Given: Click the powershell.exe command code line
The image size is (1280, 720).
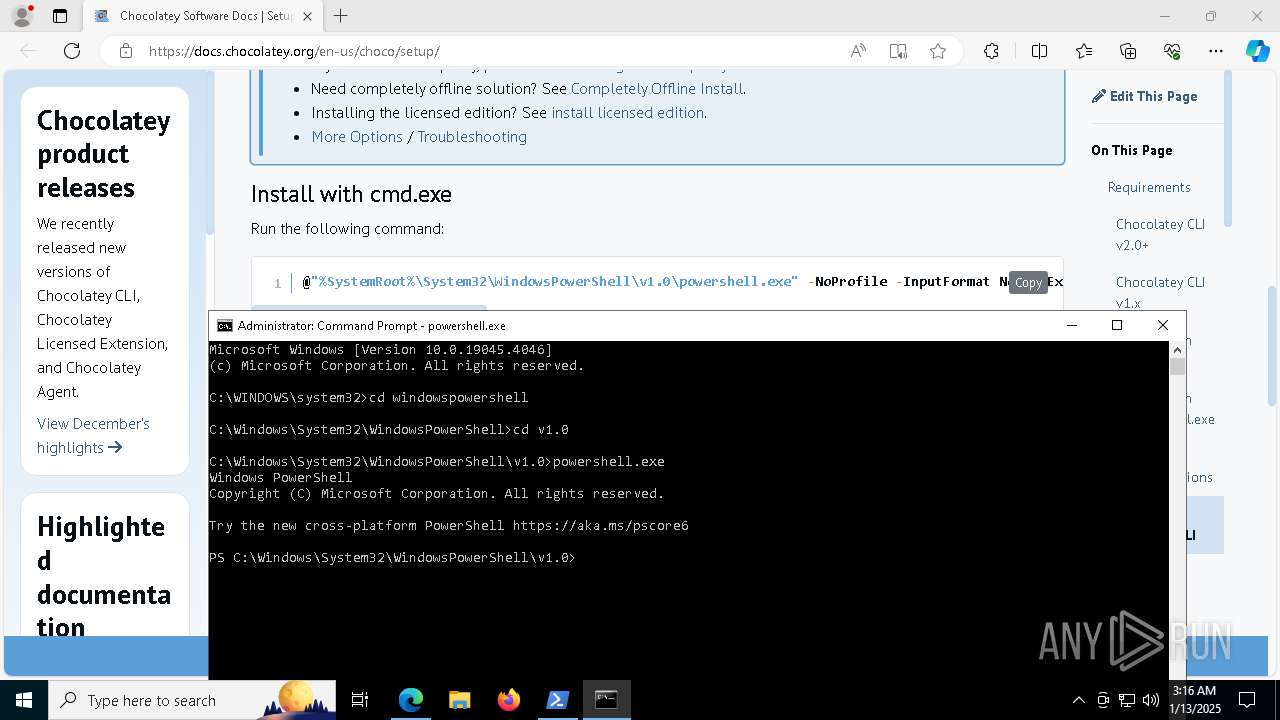Looking at the screenshot, I should 682,282.
